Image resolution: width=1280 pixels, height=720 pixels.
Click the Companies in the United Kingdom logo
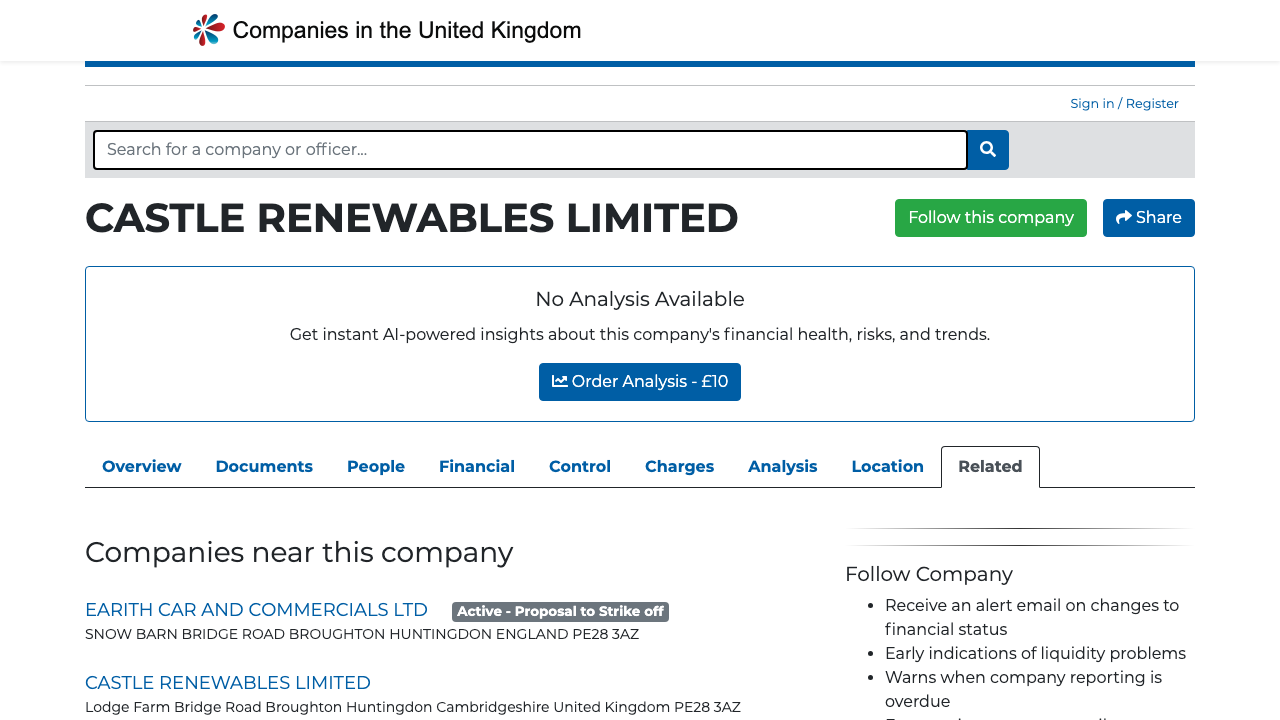tap(385, 29)
